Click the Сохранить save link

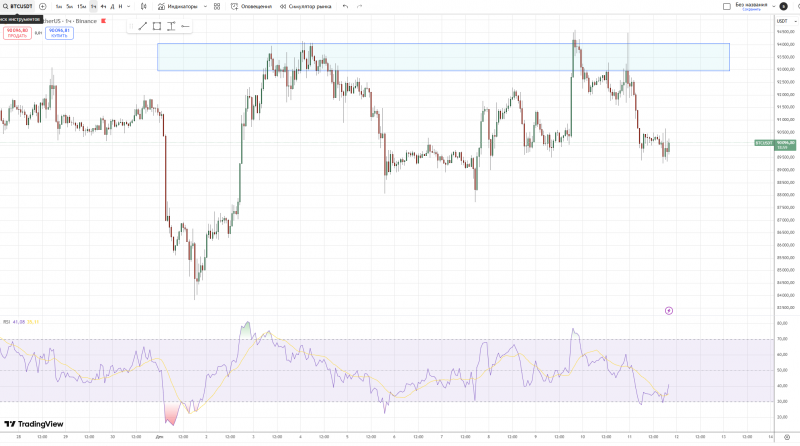[751, 10]
